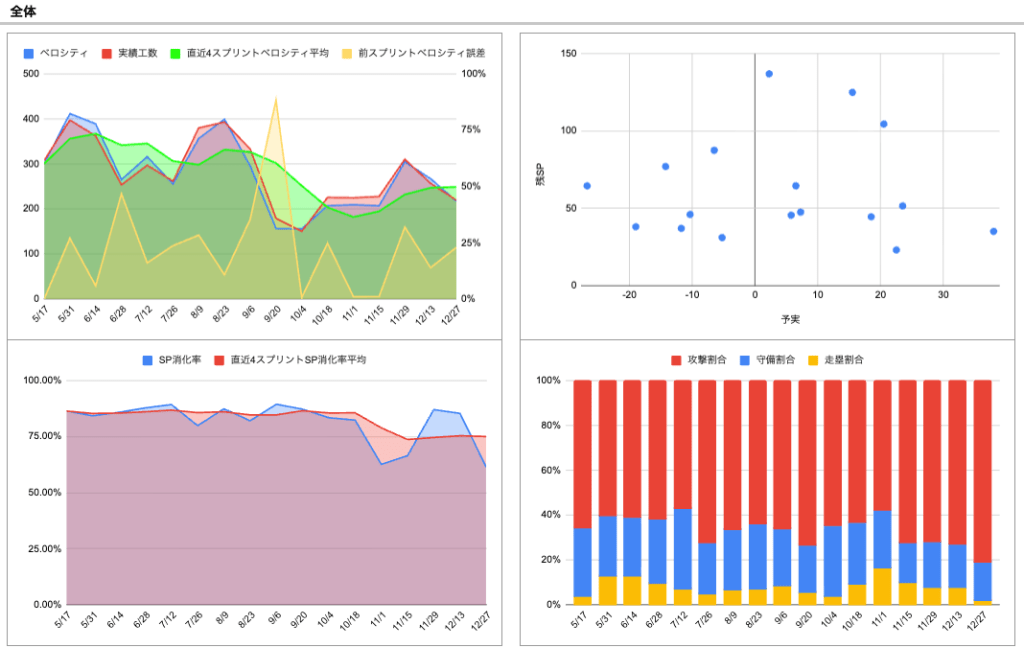Click the yellow peak at 9/20

click(276, 98)
